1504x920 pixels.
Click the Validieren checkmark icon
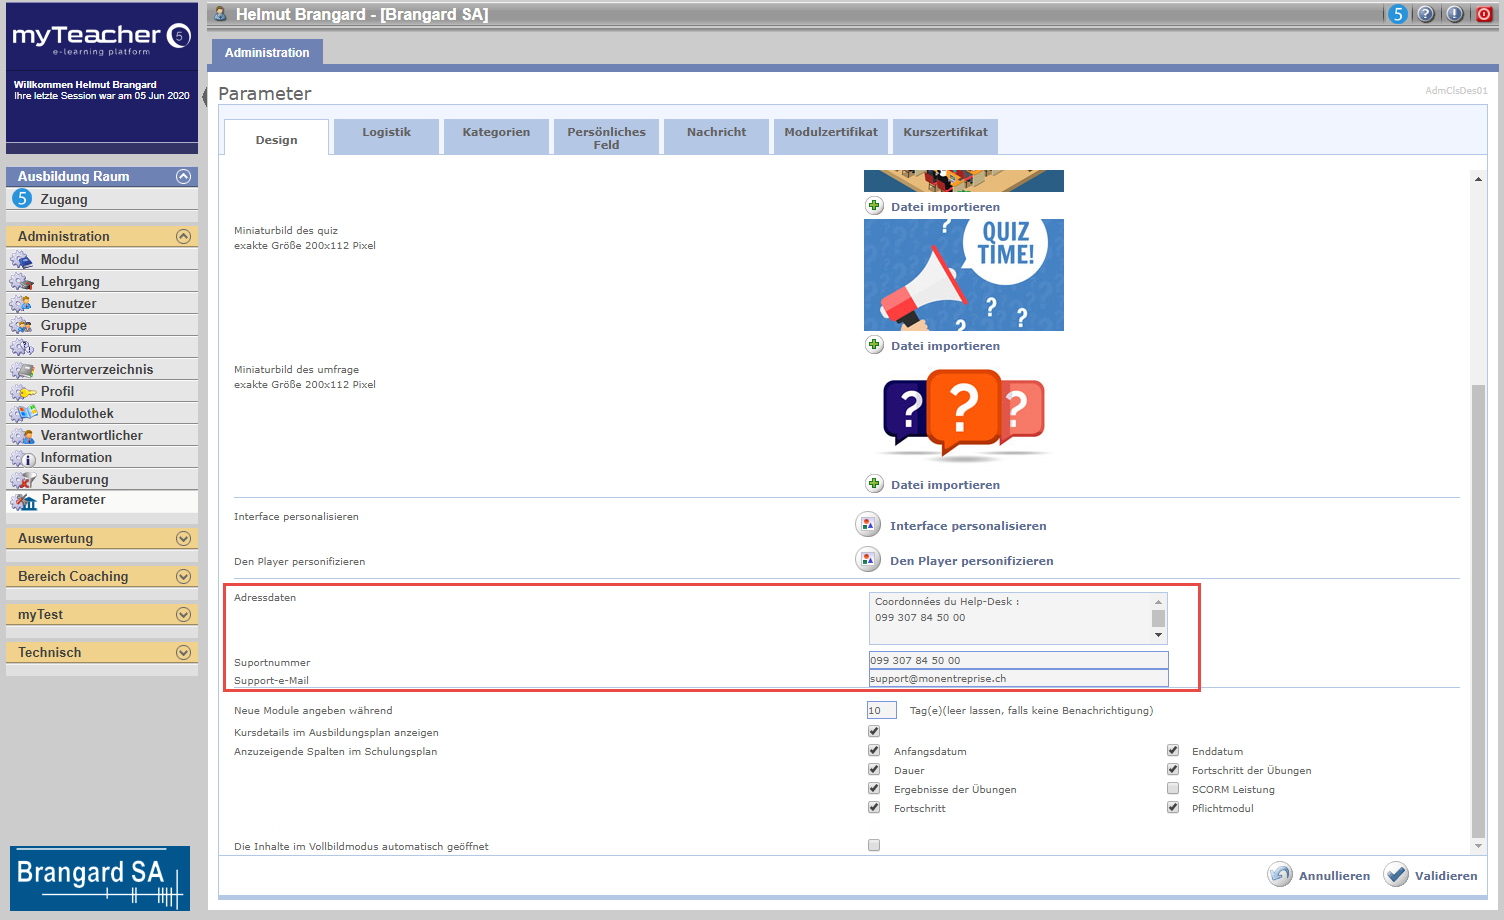tap(1396, 875)
